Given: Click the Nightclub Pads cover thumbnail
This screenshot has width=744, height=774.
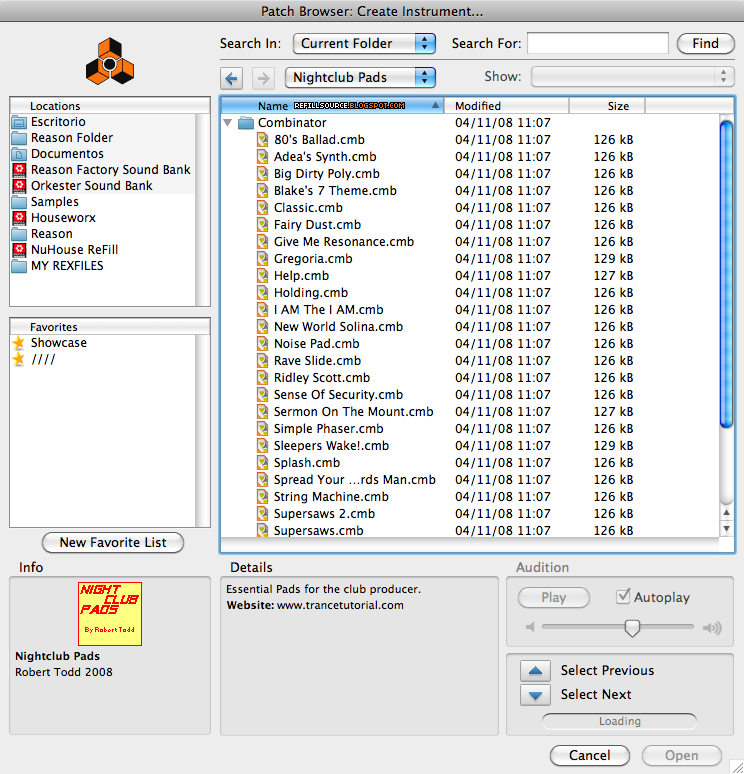Looking at the screenshot, I should tap(110, 614).
